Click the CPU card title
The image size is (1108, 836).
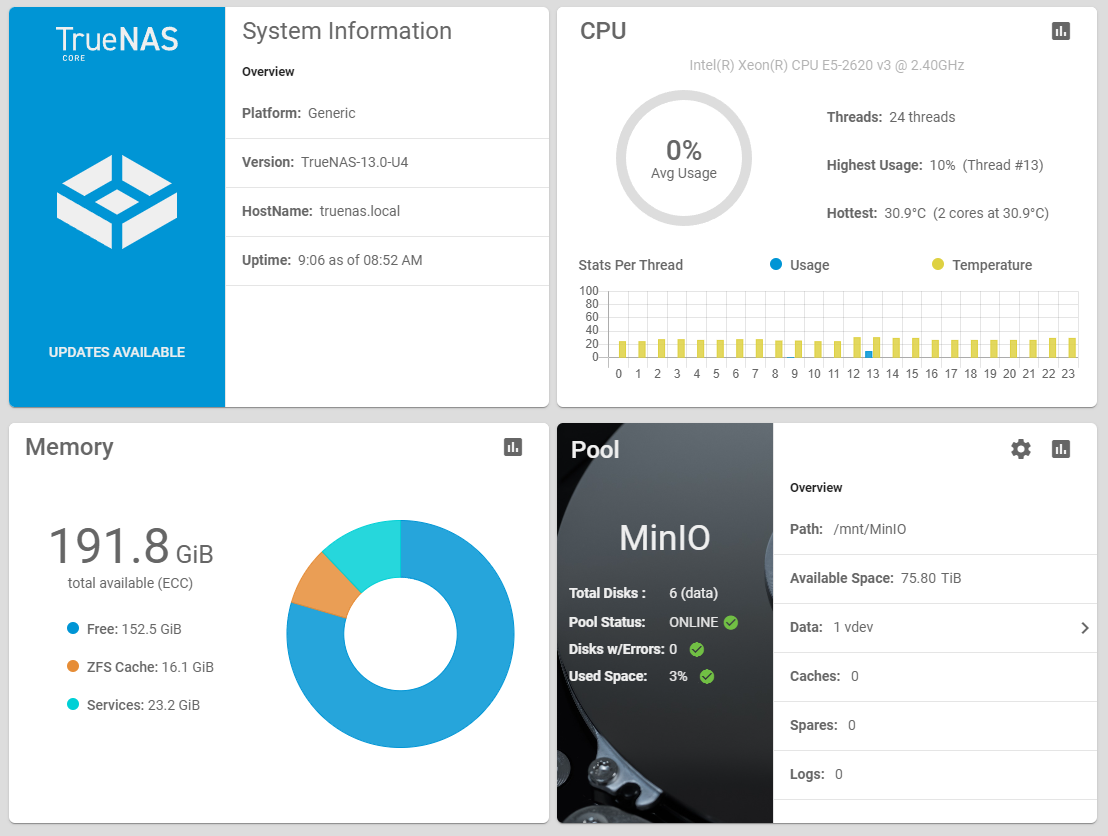click(x=603, y=31)
